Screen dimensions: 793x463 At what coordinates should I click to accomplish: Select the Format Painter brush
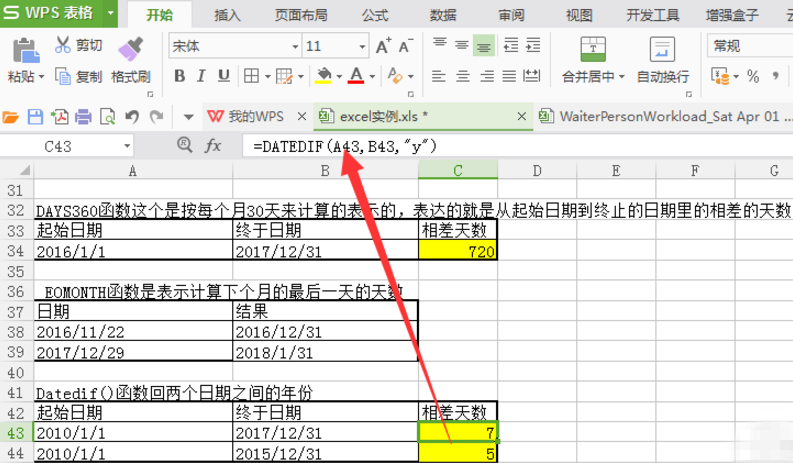130,49
